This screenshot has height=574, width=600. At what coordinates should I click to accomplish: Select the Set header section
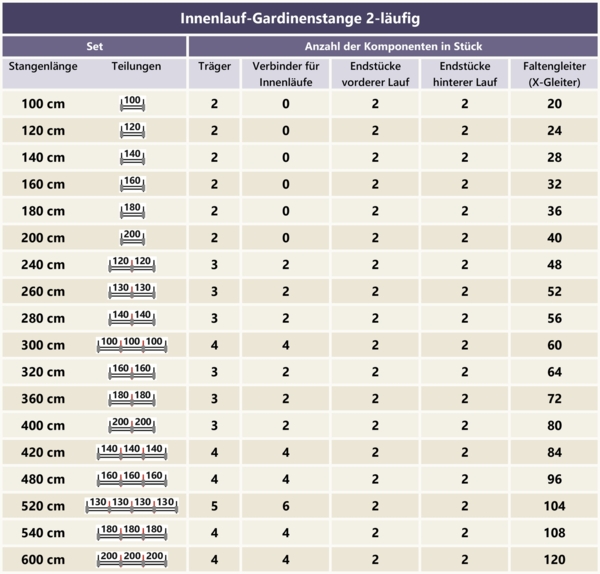pyautogui.click(x=94, y=47)
